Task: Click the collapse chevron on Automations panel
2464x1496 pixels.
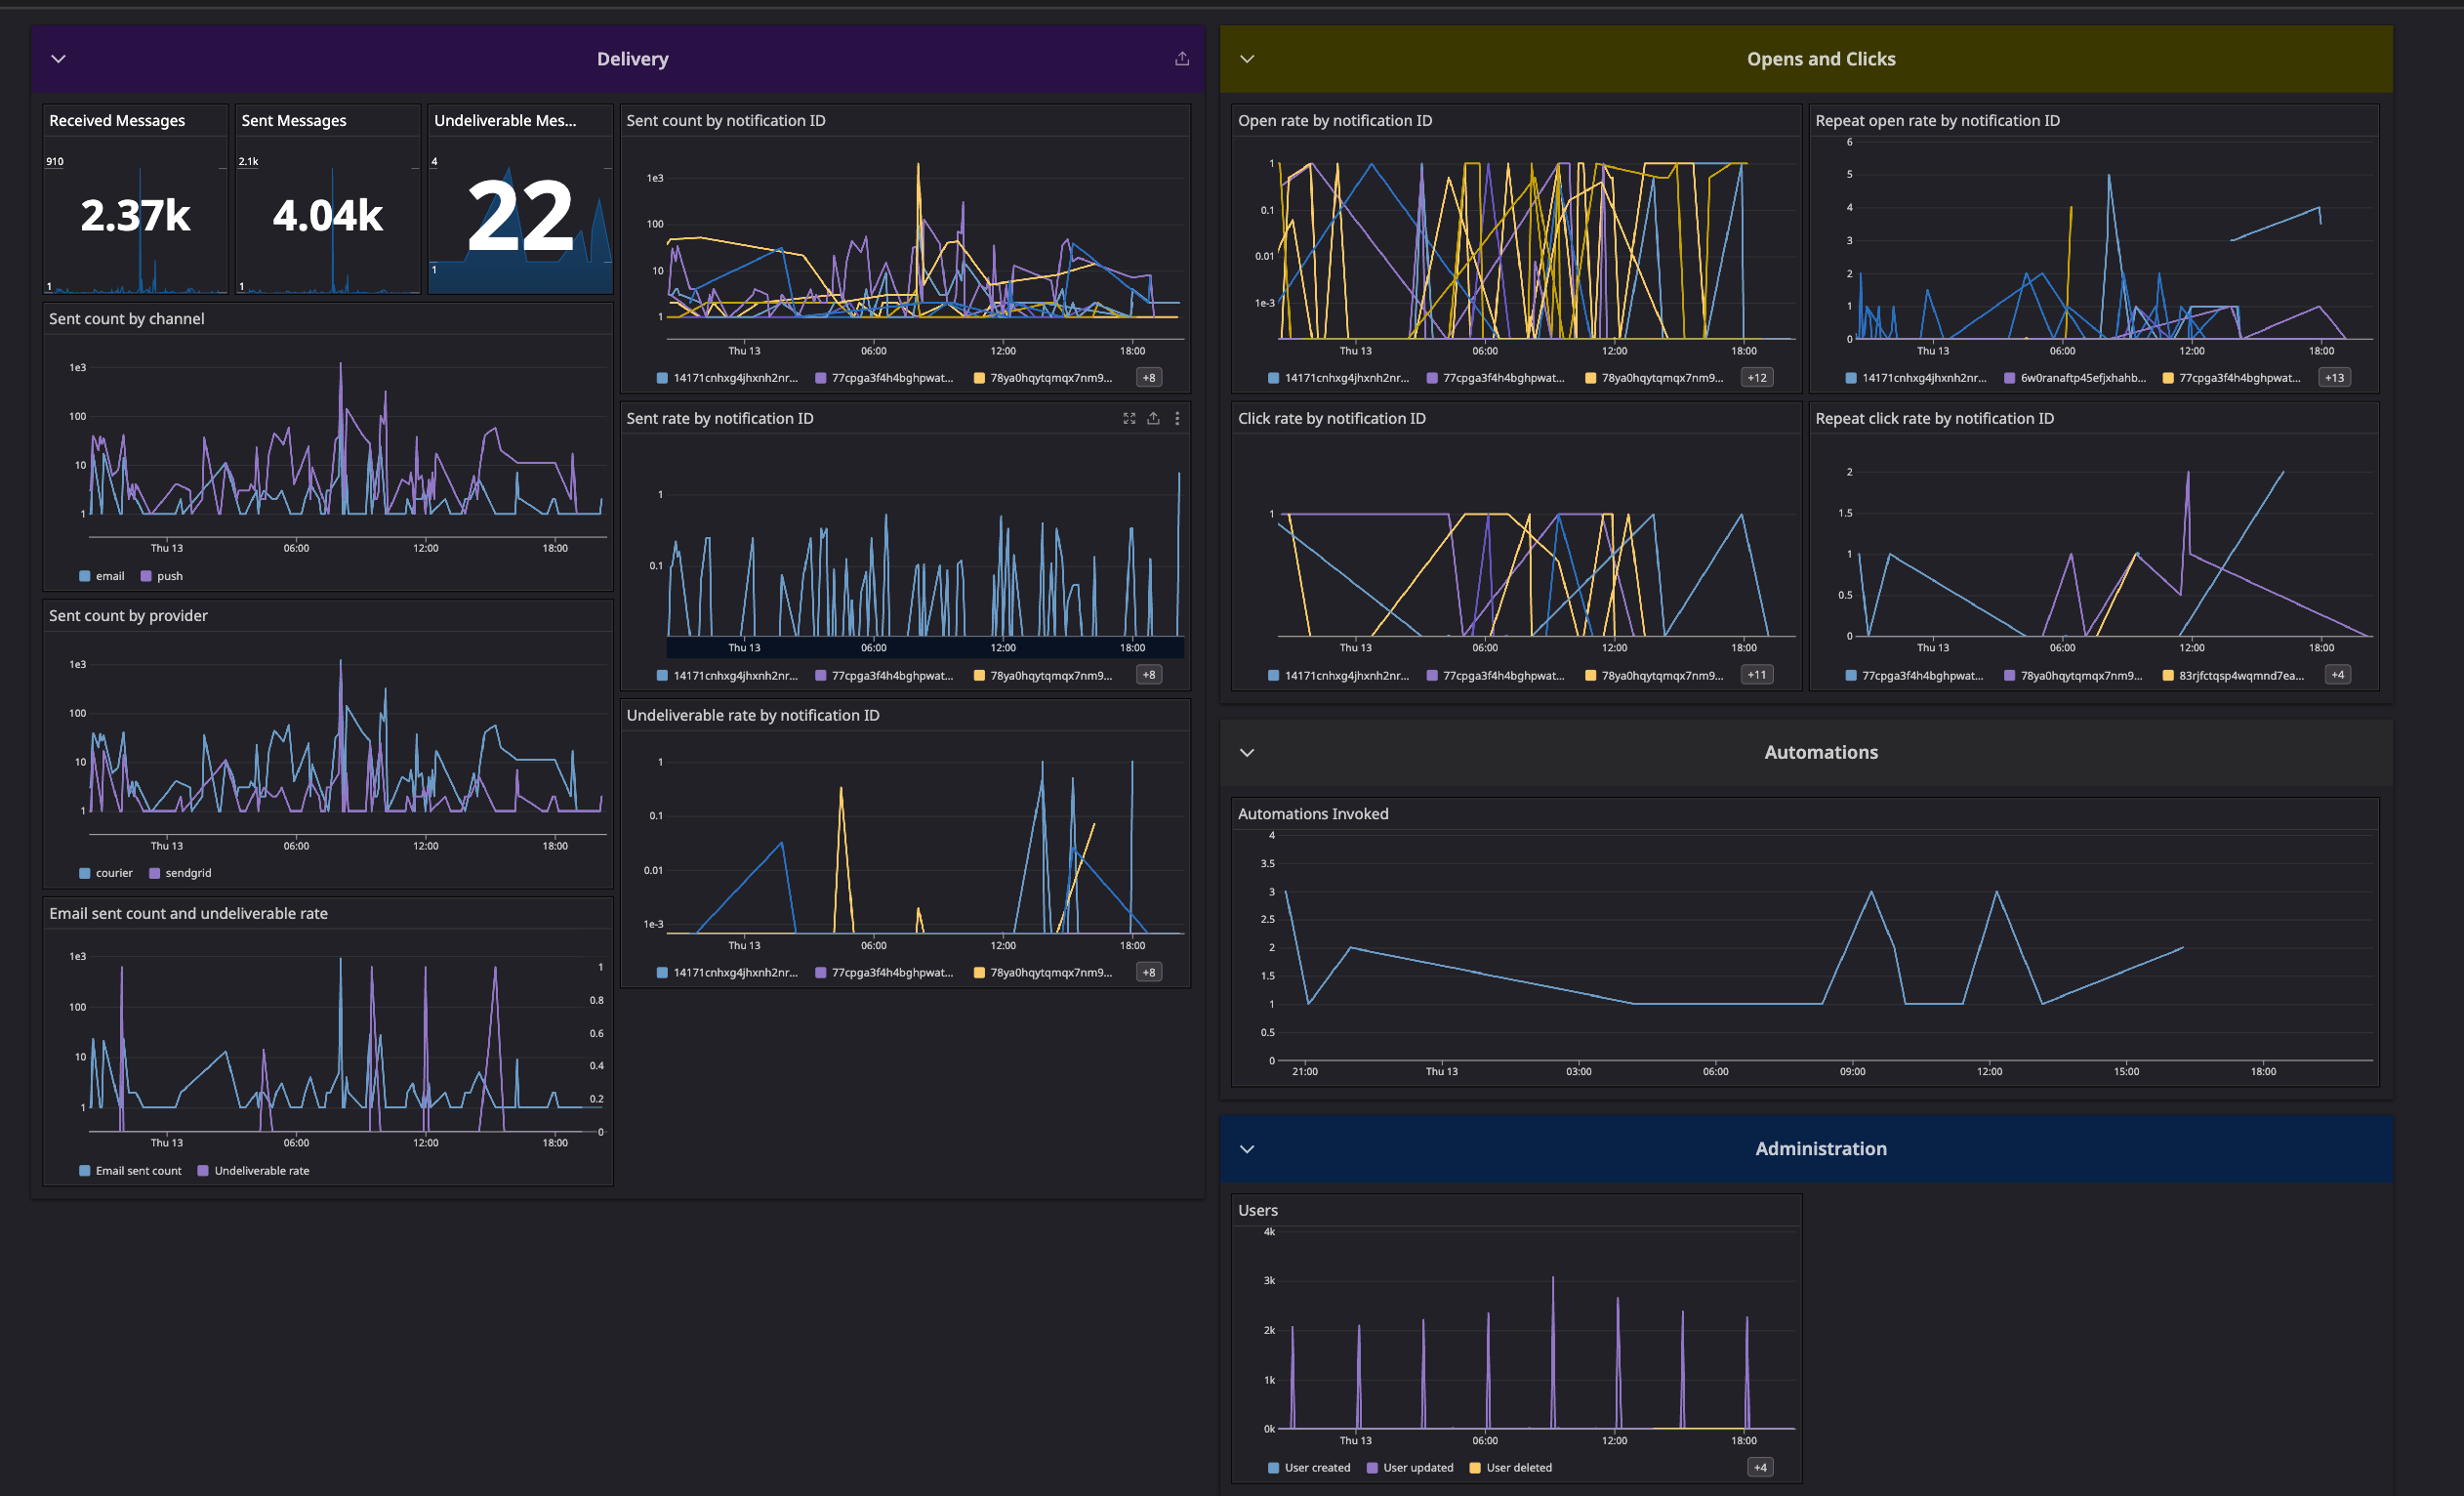Action: click(x=1248, y=752)
